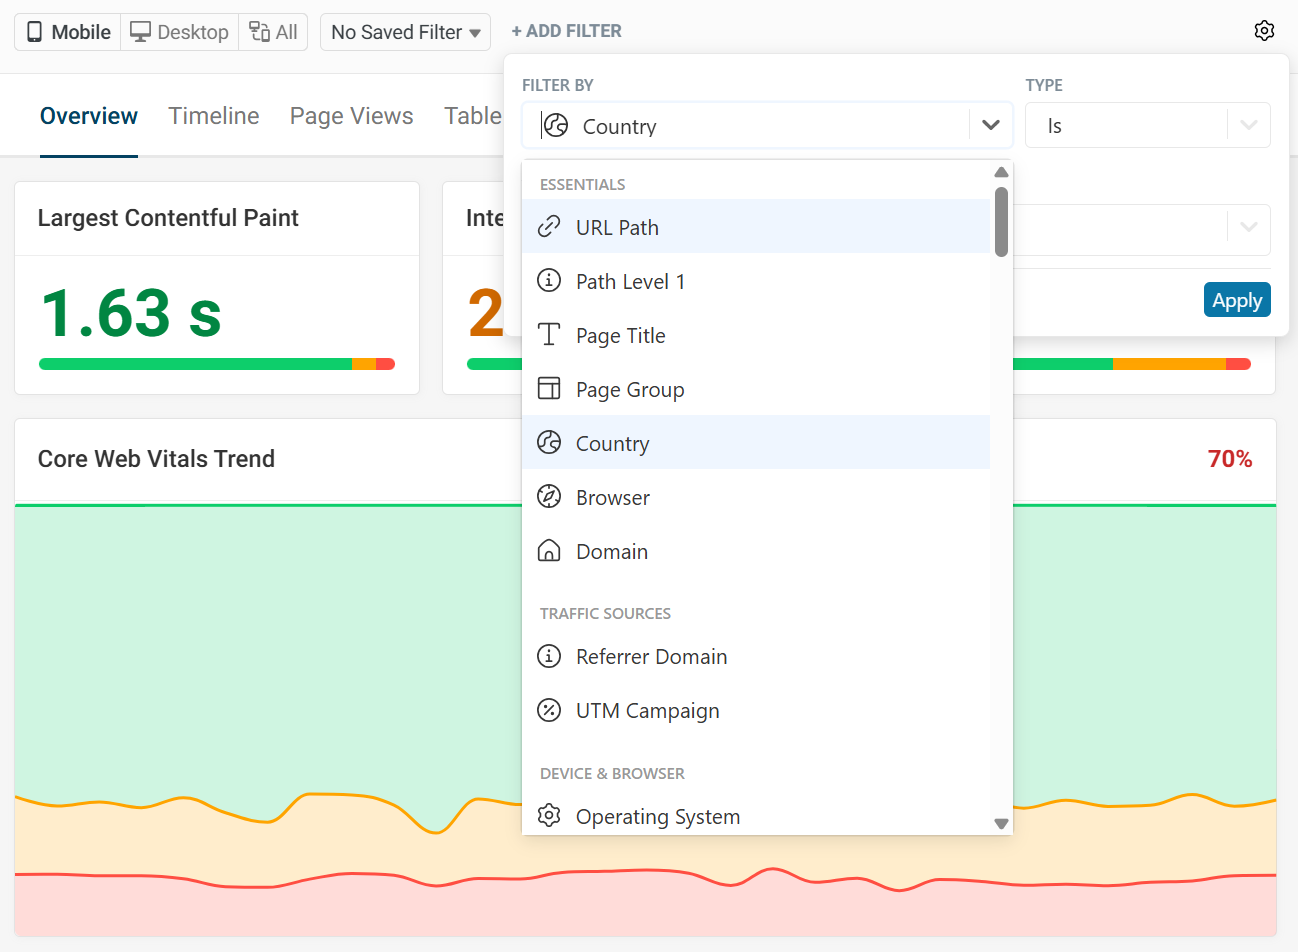1298x952 pixels.
Task: Click the Page Group layout icon
Action: (549, 389)
